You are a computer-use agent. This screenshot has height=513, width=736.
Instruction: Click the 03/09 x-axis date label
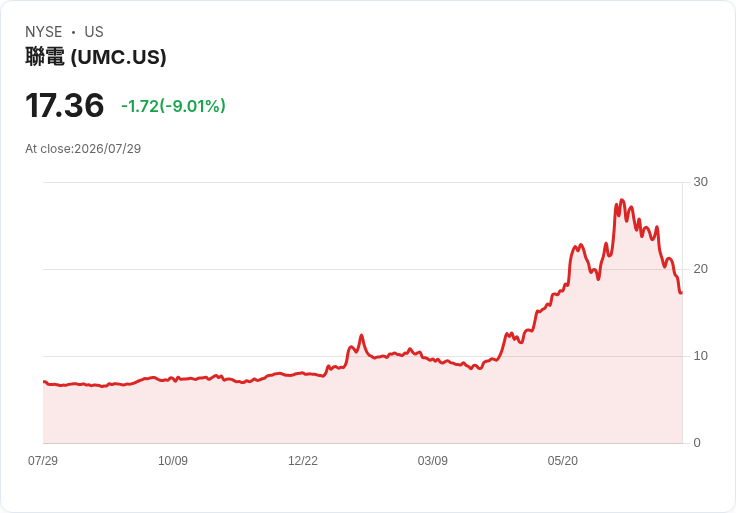pyautogui.click(x=432, y=460)
